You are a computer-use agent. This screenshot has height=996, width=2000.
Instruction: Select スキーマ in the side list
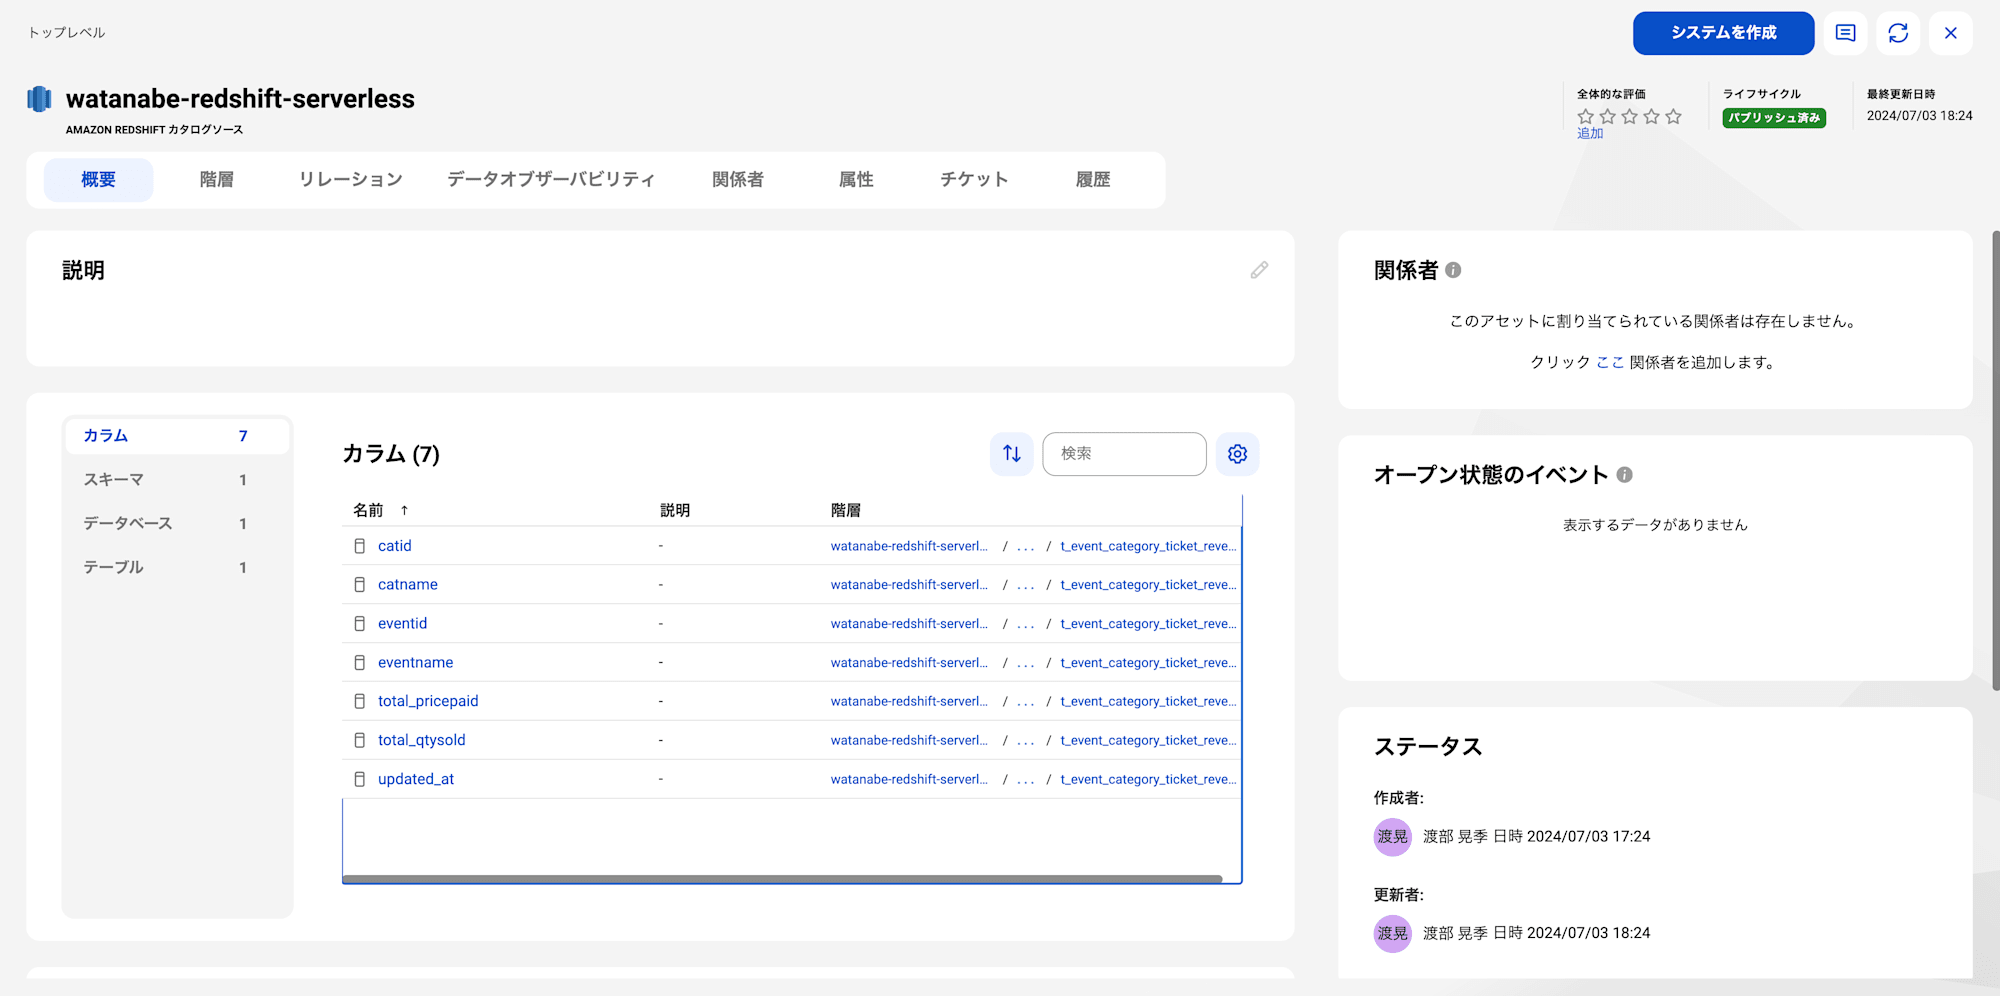coord(177,480)
